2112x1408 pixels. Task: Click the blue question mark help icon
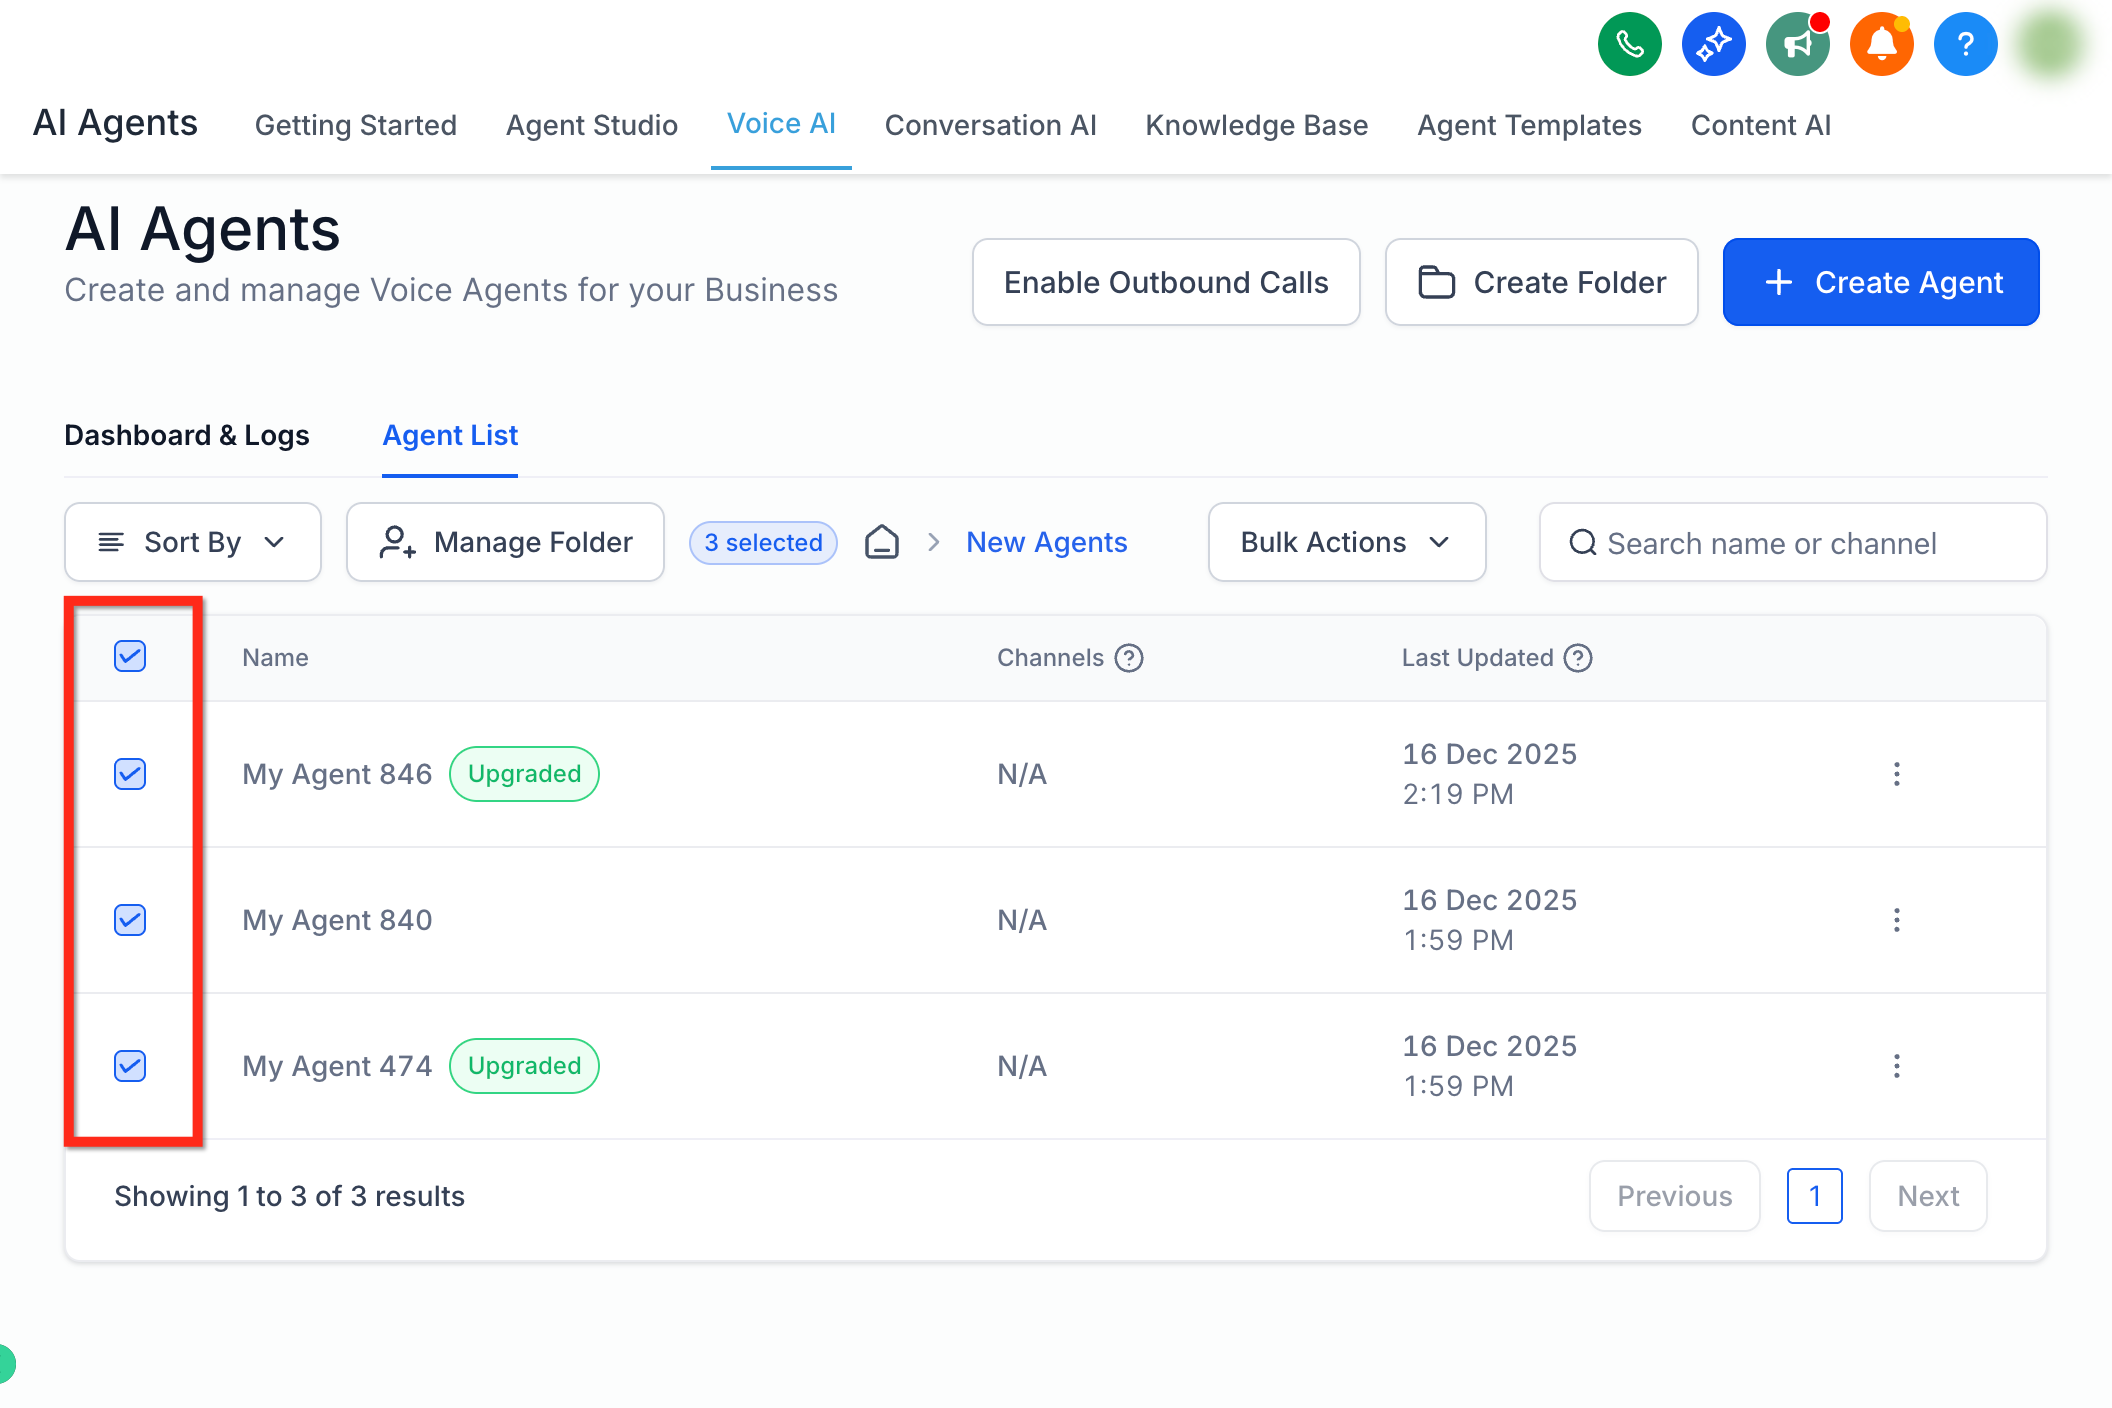1965,44
